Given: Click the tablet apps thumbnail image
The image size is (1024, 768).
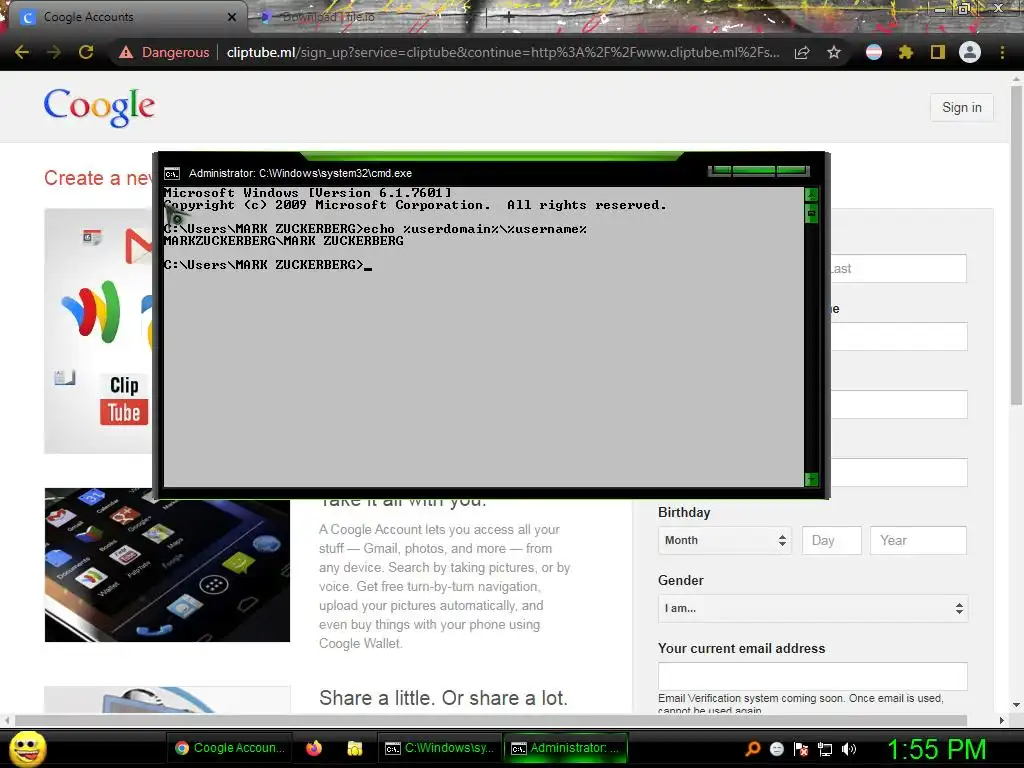Looking at the screenshot, I should point(167,565).
